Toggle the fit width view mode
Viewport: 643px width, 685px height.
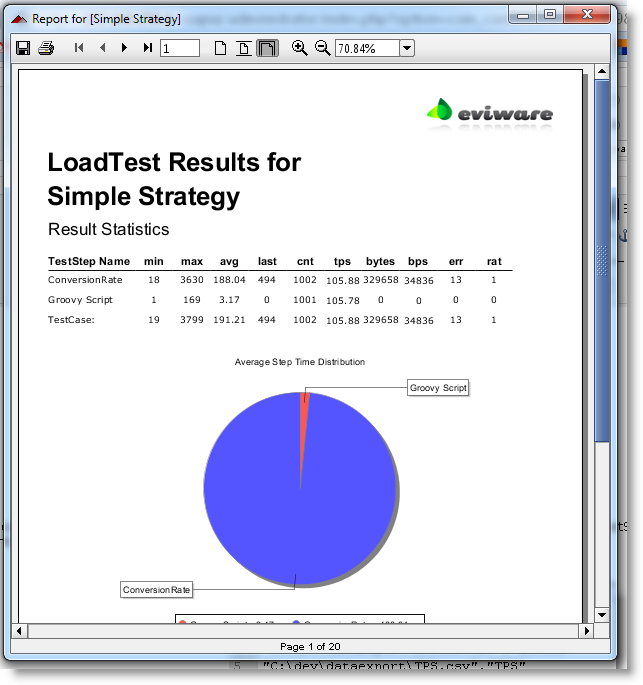click(267, 48)
